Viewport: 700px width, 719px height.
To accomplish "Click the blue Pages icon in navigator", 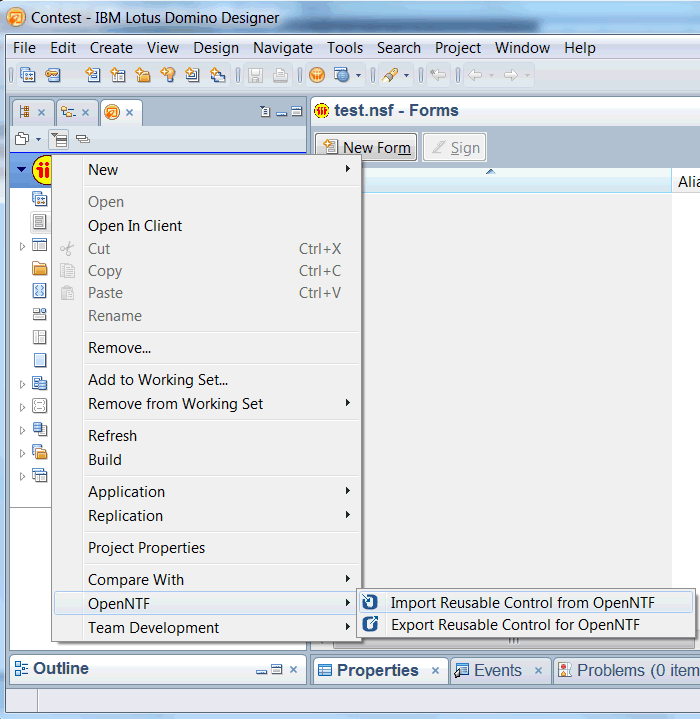I will 40,360.
